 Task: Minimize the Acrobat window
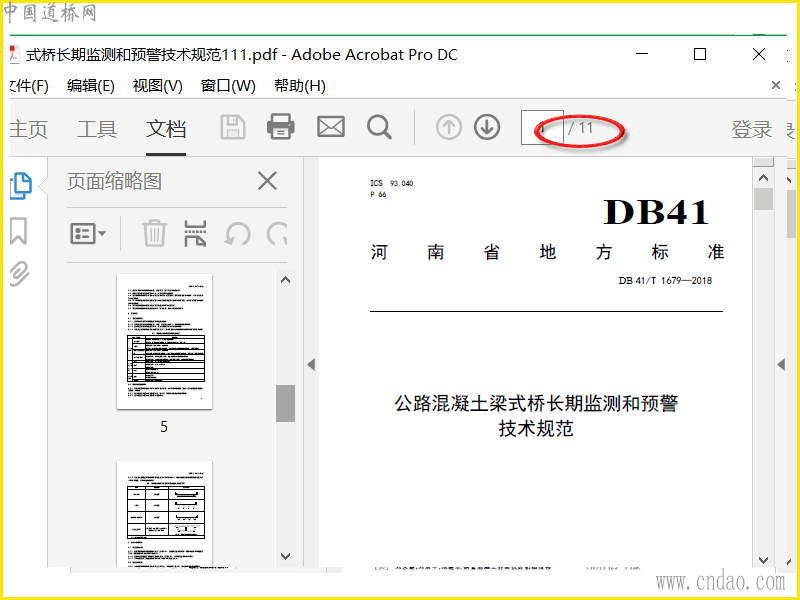[642, 54]
